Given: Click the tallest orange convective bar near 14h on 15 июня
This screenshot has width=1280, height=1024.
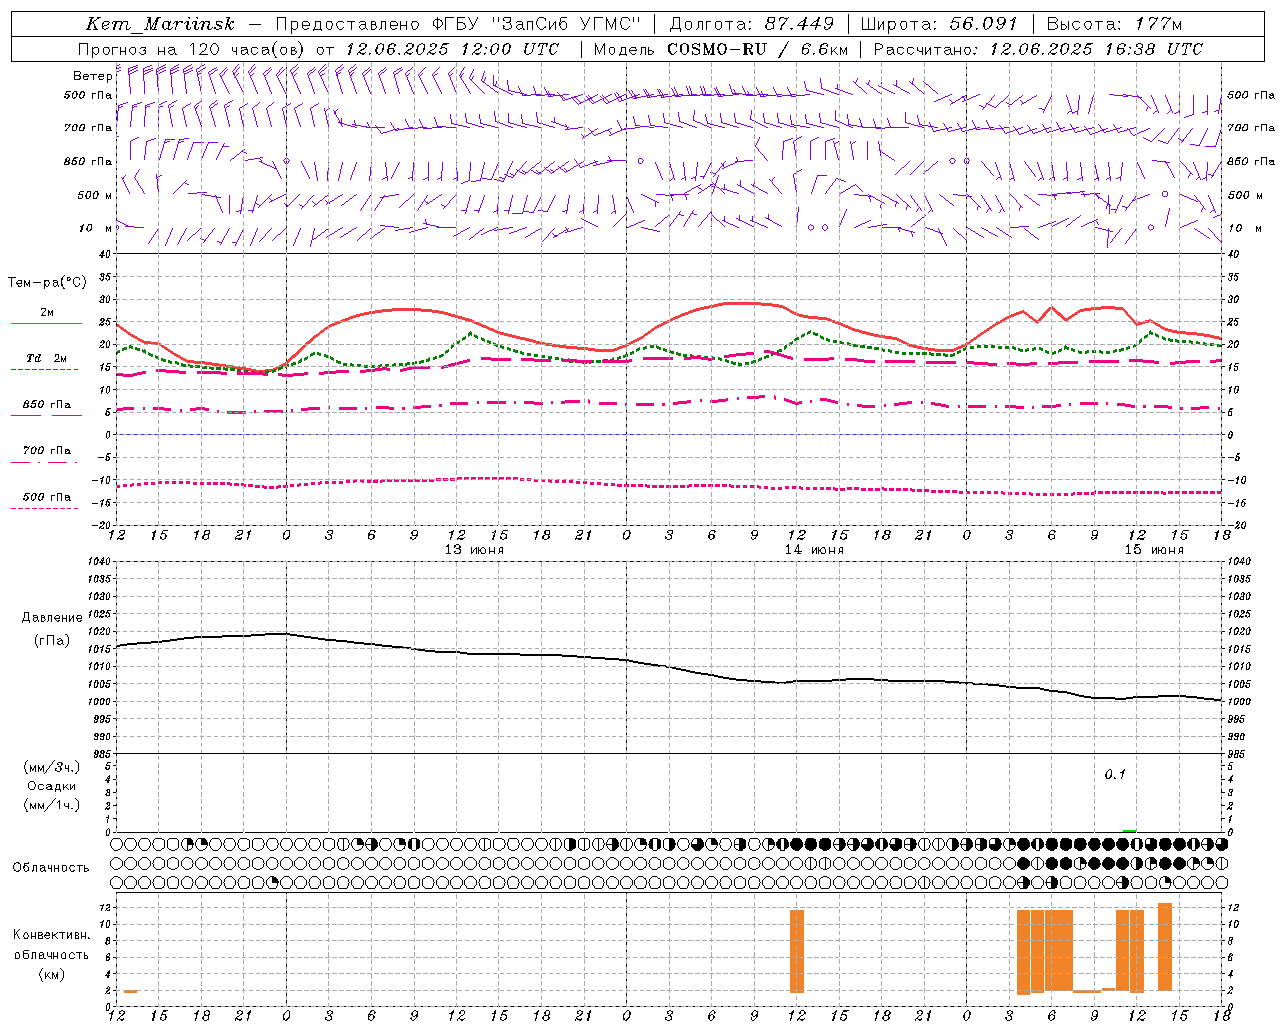Looking at the screenshot, I should point(1165,947).
